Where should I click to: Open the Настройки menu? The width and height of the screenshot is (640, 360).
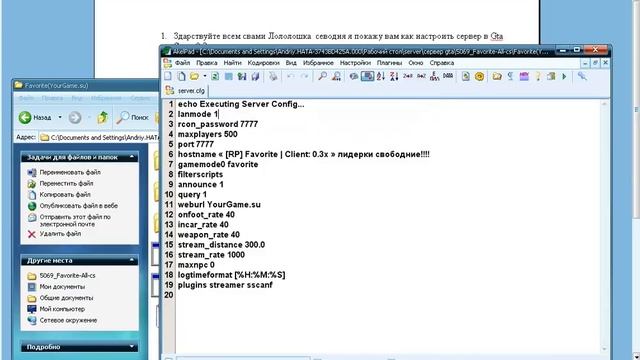[x=355, y=63]
